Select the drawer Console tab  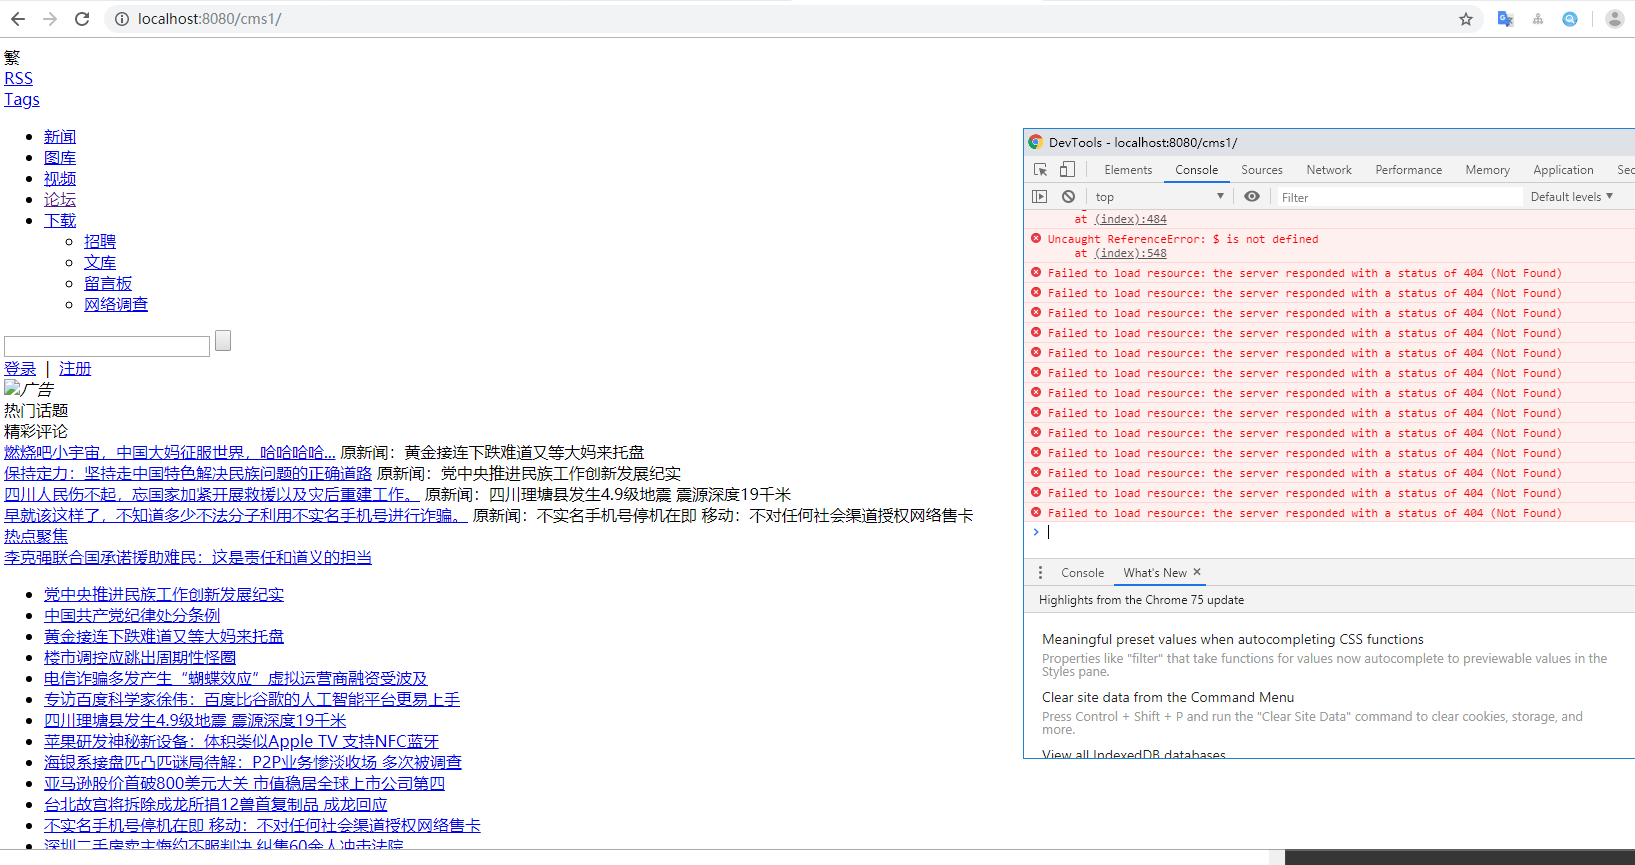click(x=1083, y=573)
